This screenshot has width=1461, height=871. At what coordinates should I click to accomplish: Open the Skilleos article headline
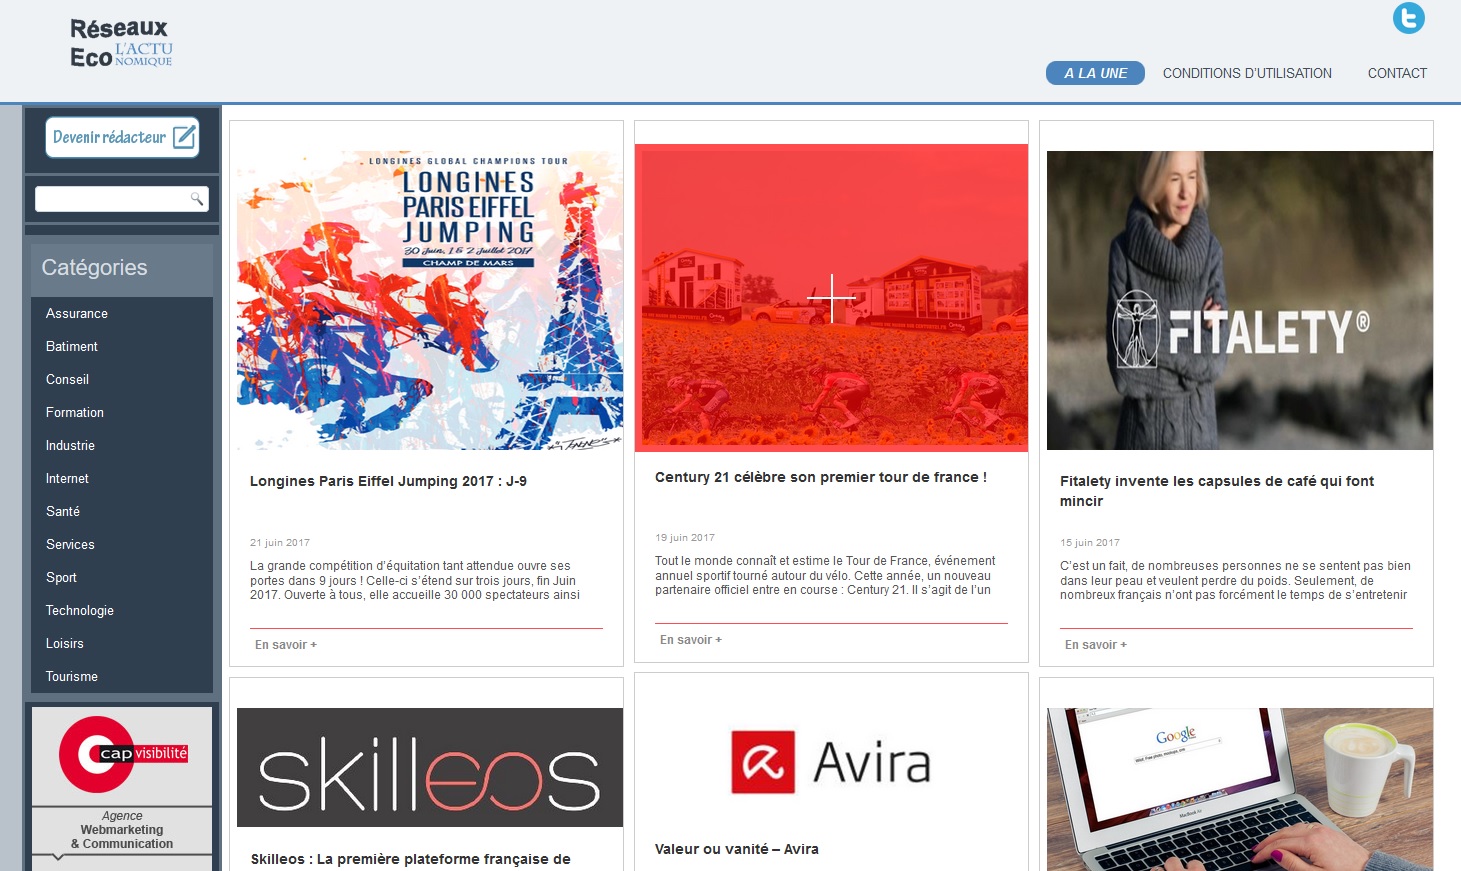tap(411, 859)
